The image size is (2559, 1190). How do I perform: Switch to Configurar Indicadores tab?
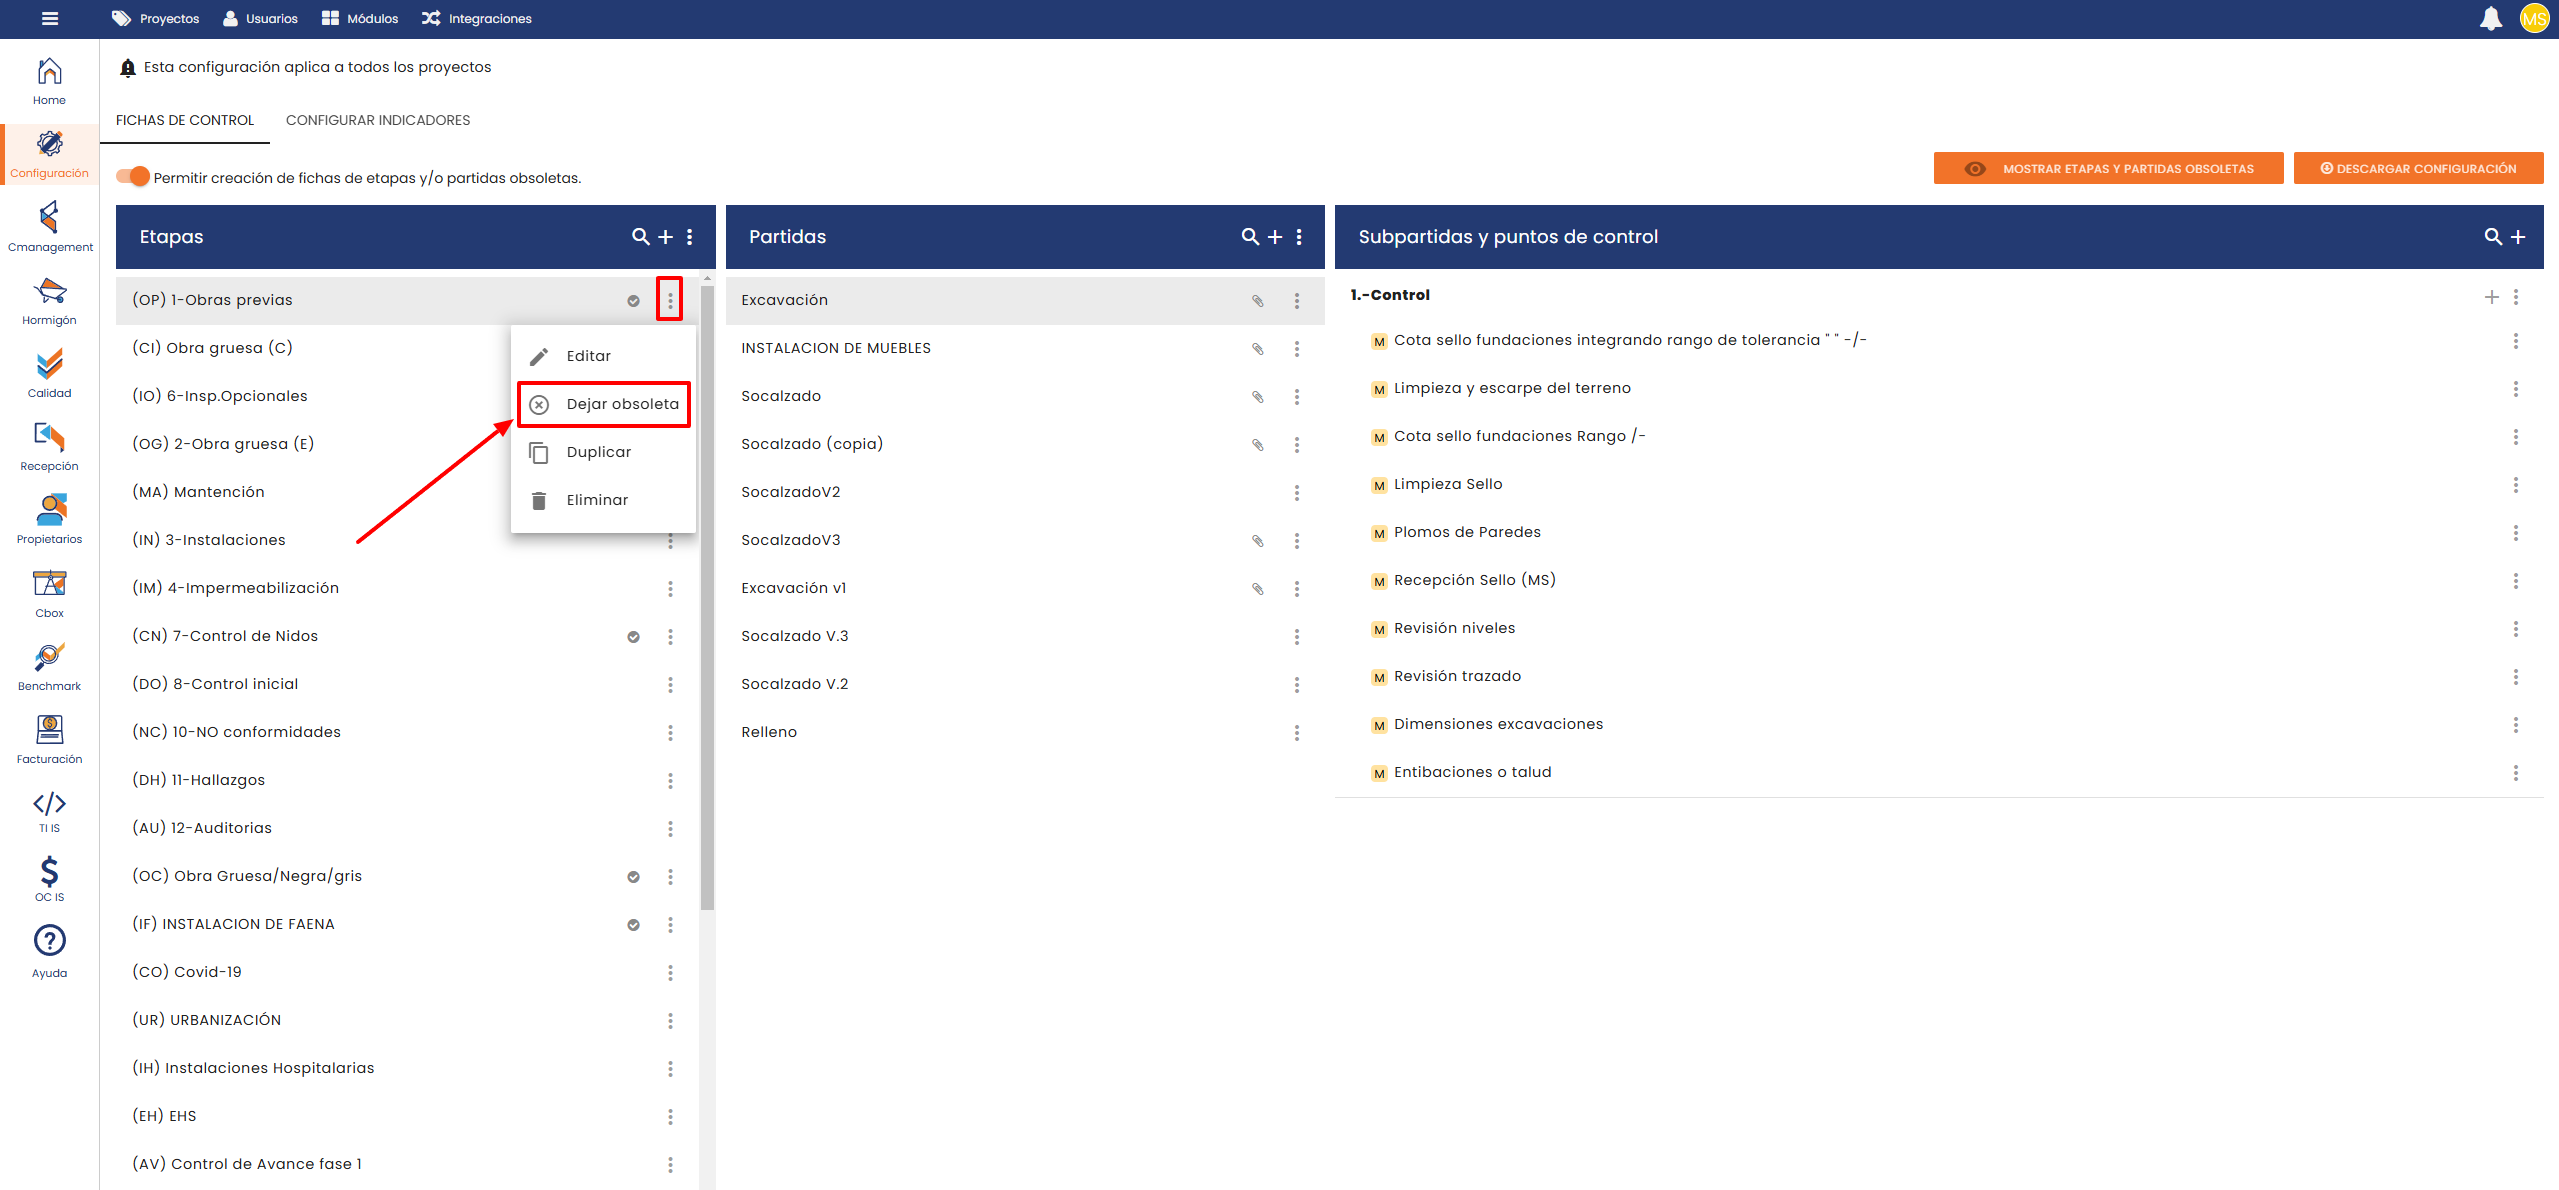click(x=377, y=120)
